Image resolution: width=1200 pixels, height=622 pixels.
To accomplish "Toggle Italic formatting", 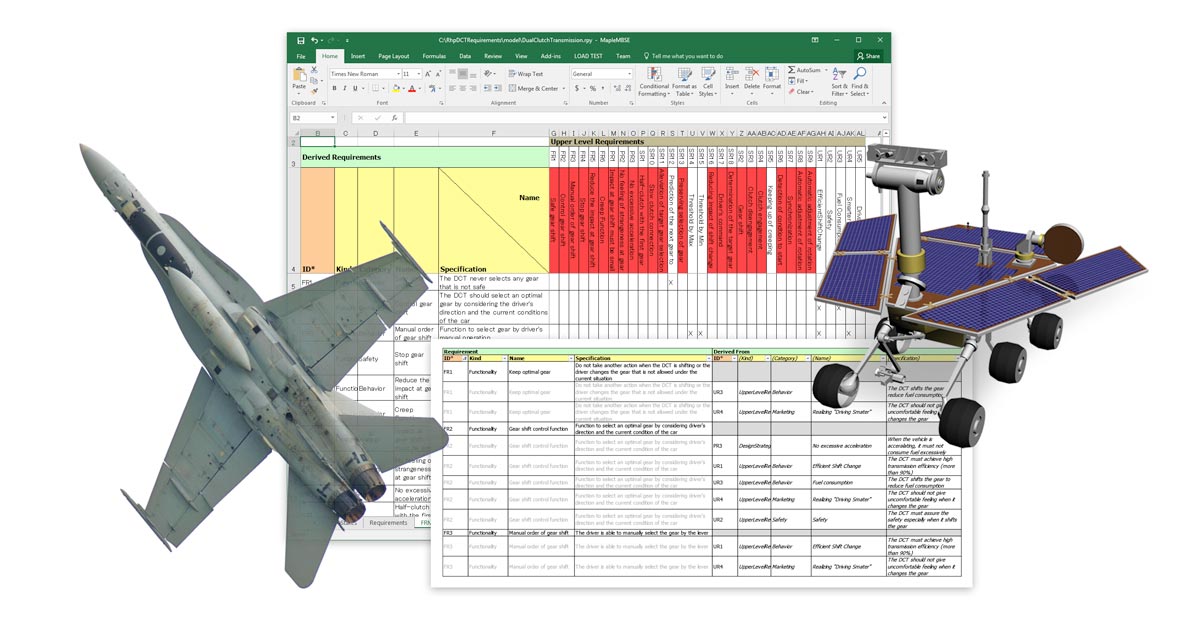I will [x=345, y=89].
